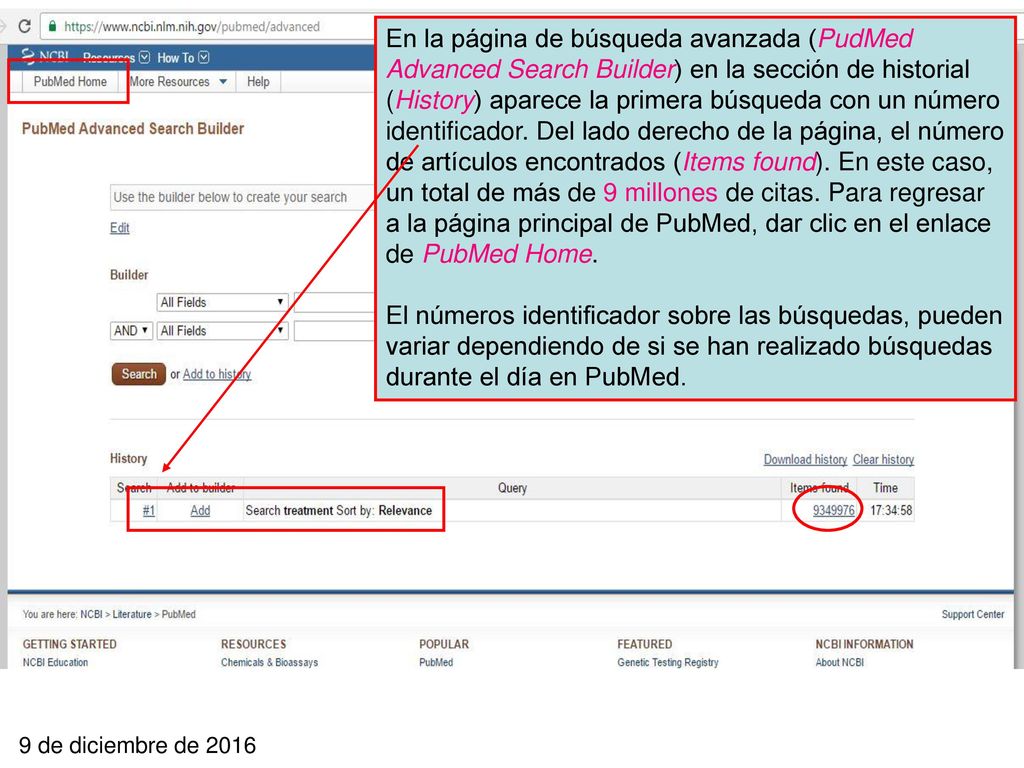Click the NCBI Education footer link
This screenshot has height=768, width=1024.
(56, 662)
